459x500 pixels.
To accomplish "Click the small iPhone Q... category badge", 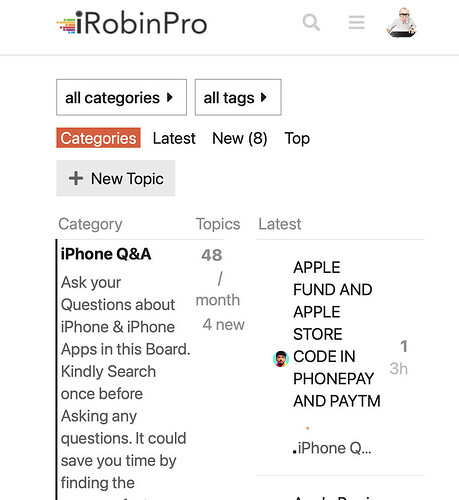I will (x=332, y=448).
